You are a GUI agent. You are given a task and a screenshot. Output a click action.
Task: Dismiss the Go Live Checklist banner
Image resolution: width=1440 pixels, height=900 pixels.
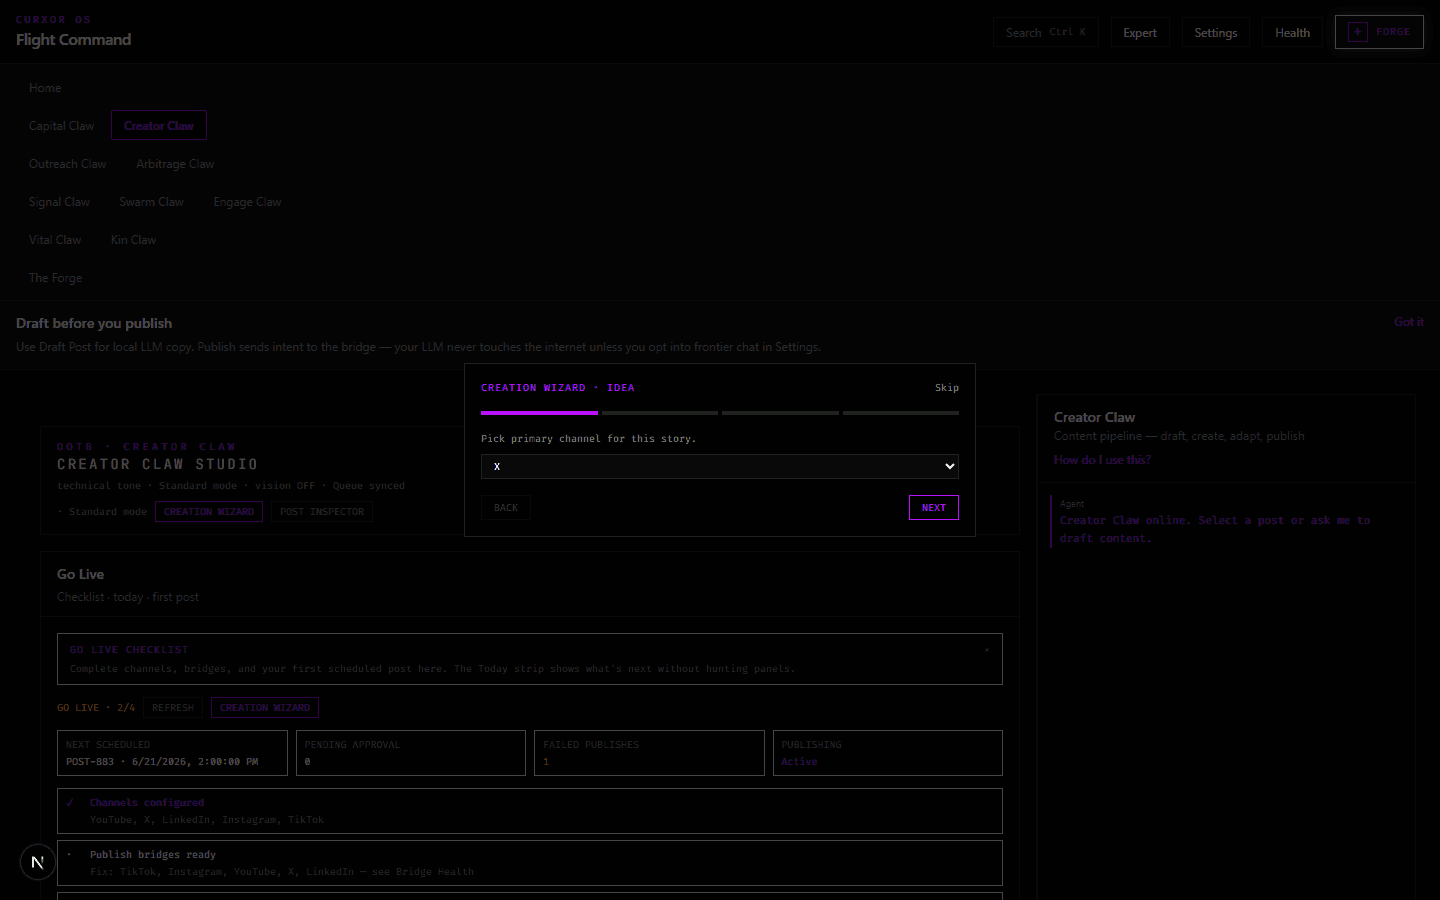point(986,650)
